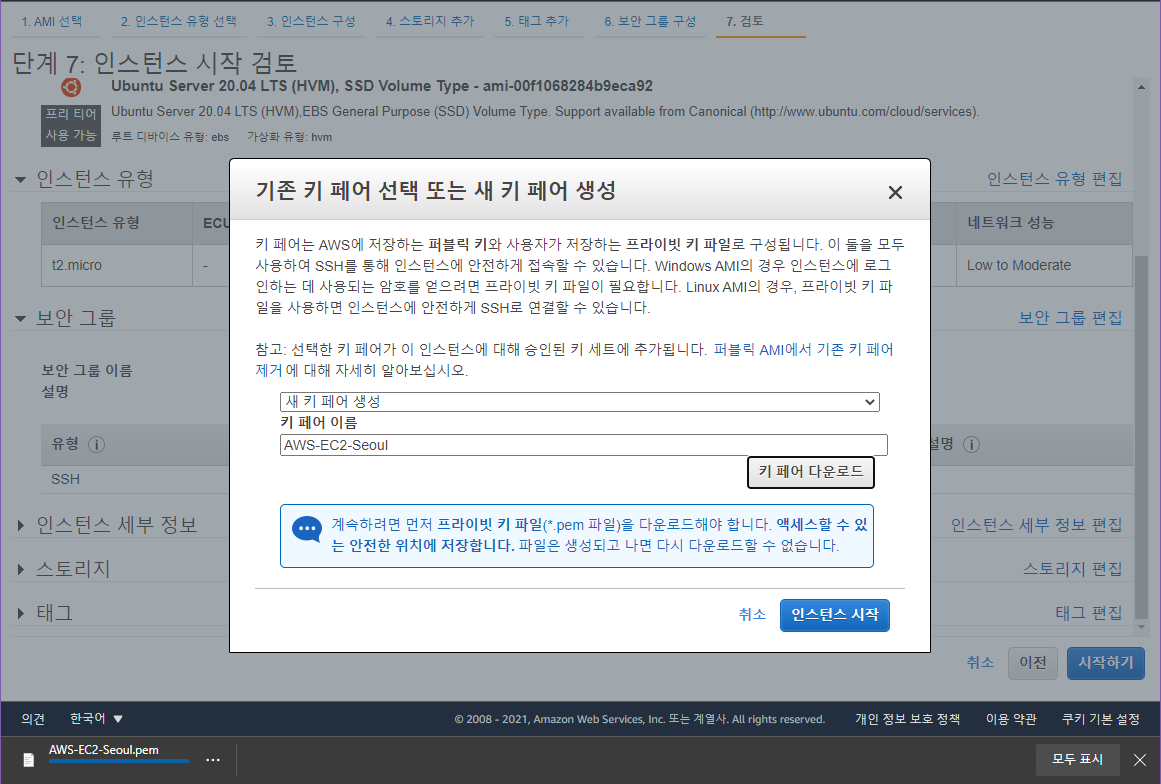Collapse the 보안 그룹 section

pos(21,319)
